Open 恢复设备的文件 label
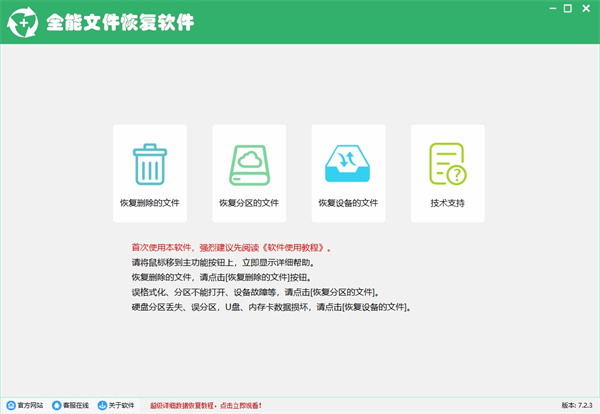 348,203
